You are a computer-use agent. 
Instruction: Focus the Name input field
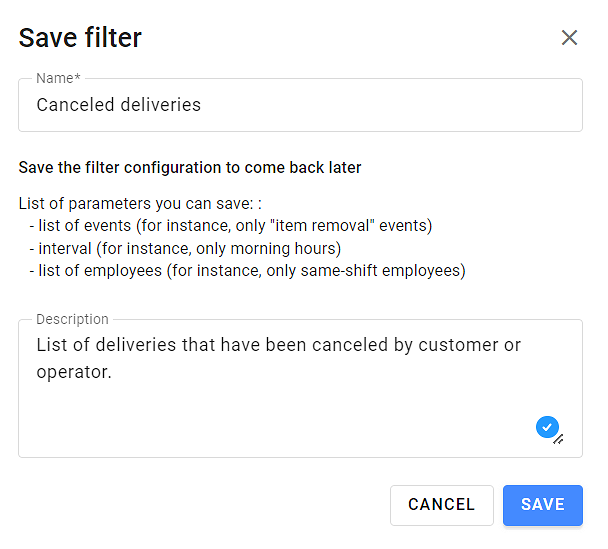coord(300,105)
